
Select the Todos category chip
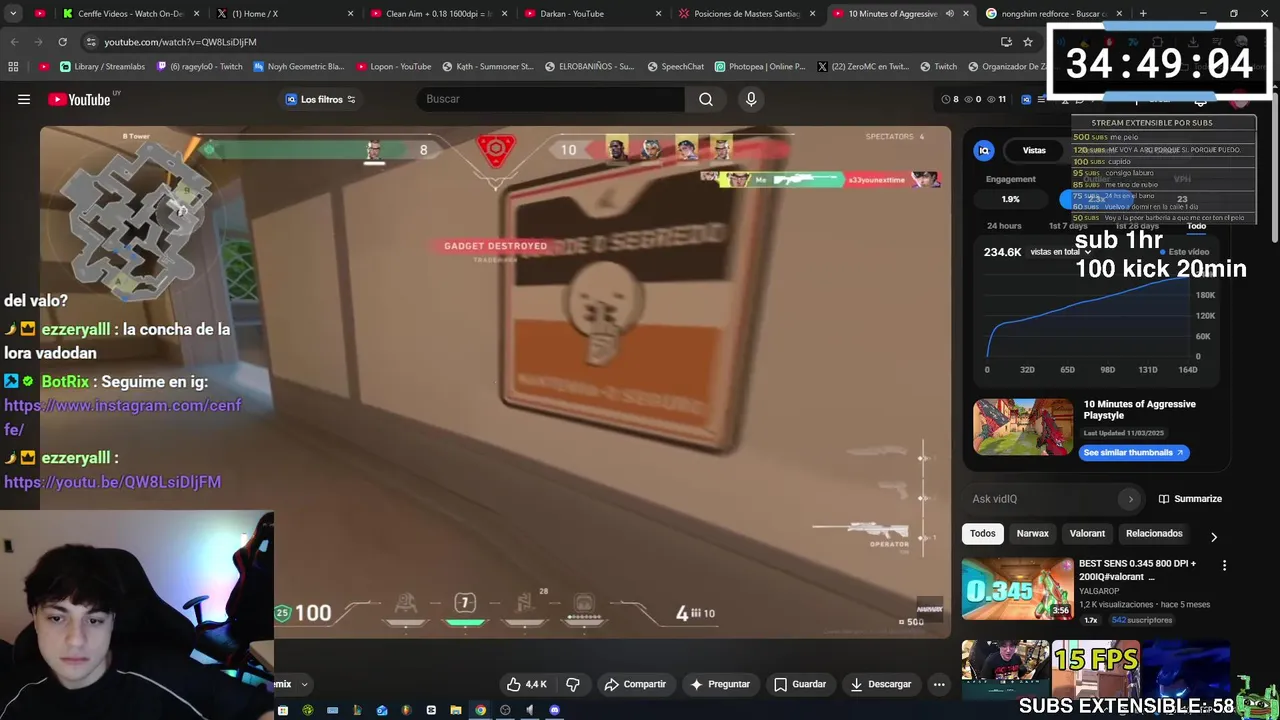983,534
